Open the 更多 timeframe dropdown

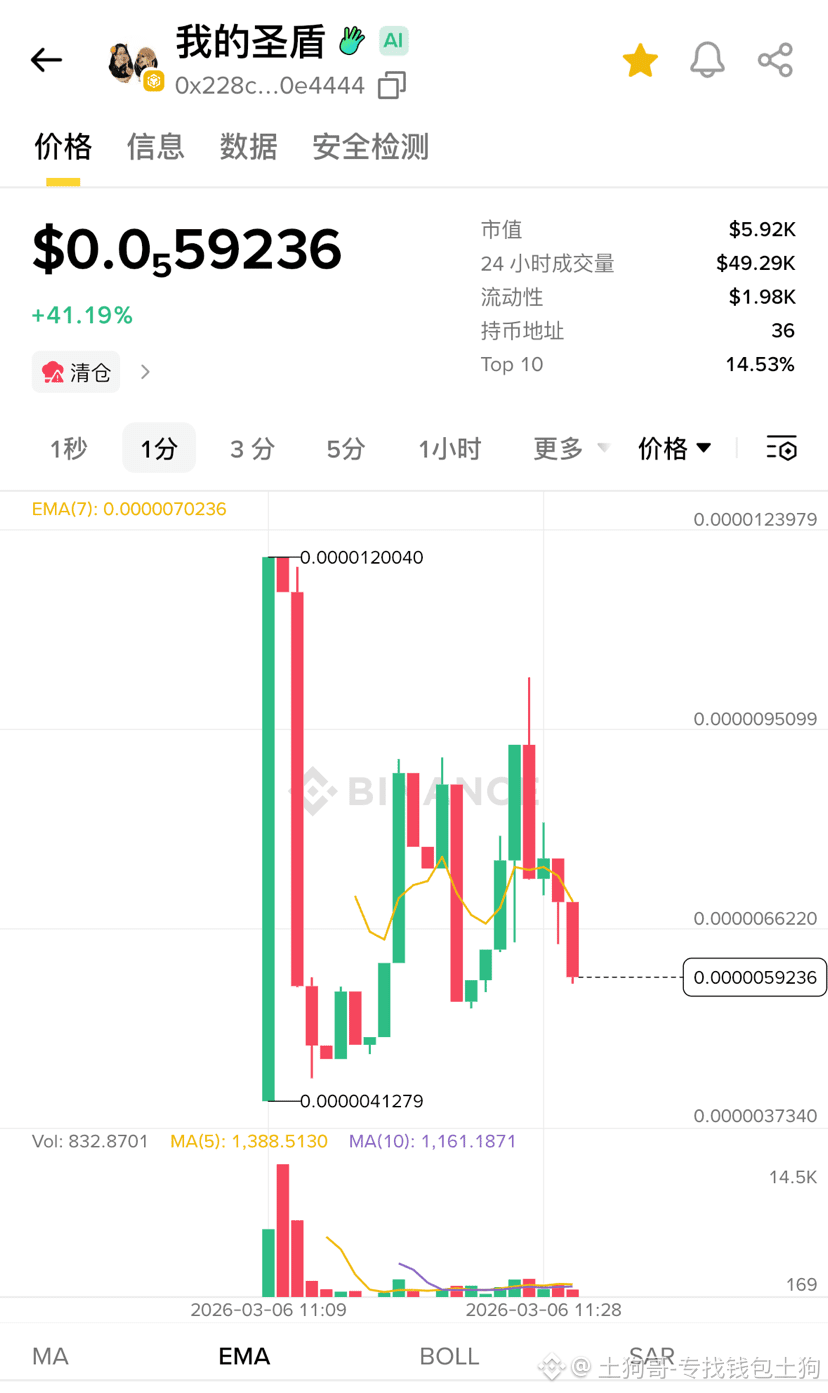[x=571, y=449]
